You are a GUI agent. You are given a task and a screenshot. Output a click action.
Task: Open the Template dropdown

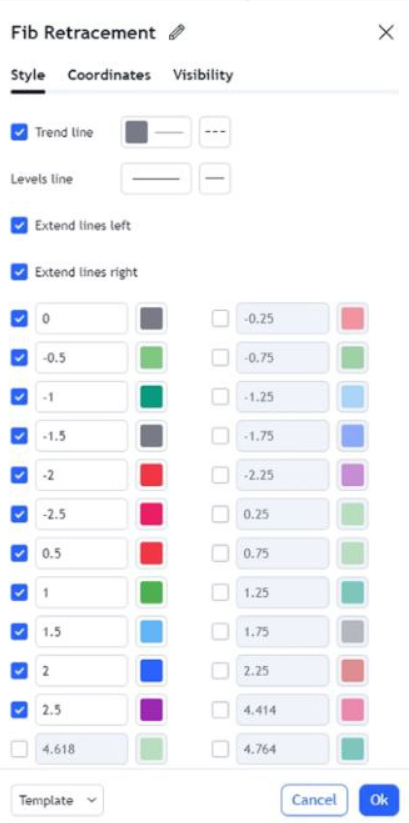57,800
